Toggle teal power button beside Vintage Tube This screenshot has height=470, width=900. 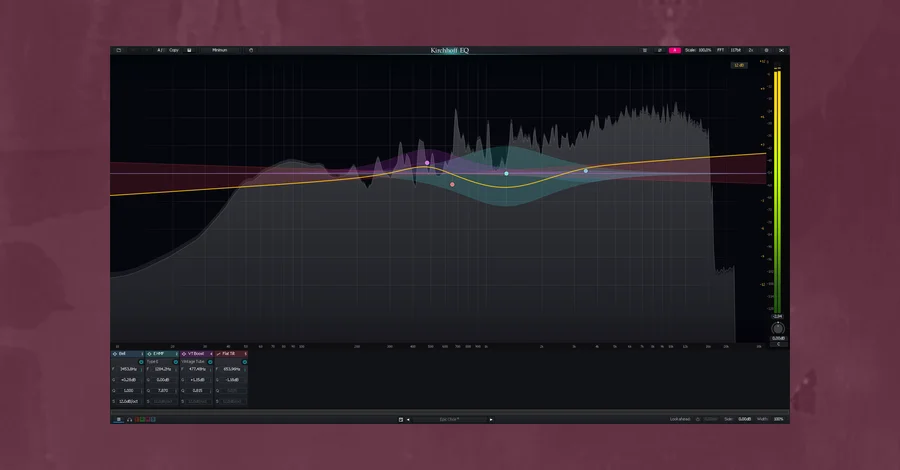coord(210,362)
